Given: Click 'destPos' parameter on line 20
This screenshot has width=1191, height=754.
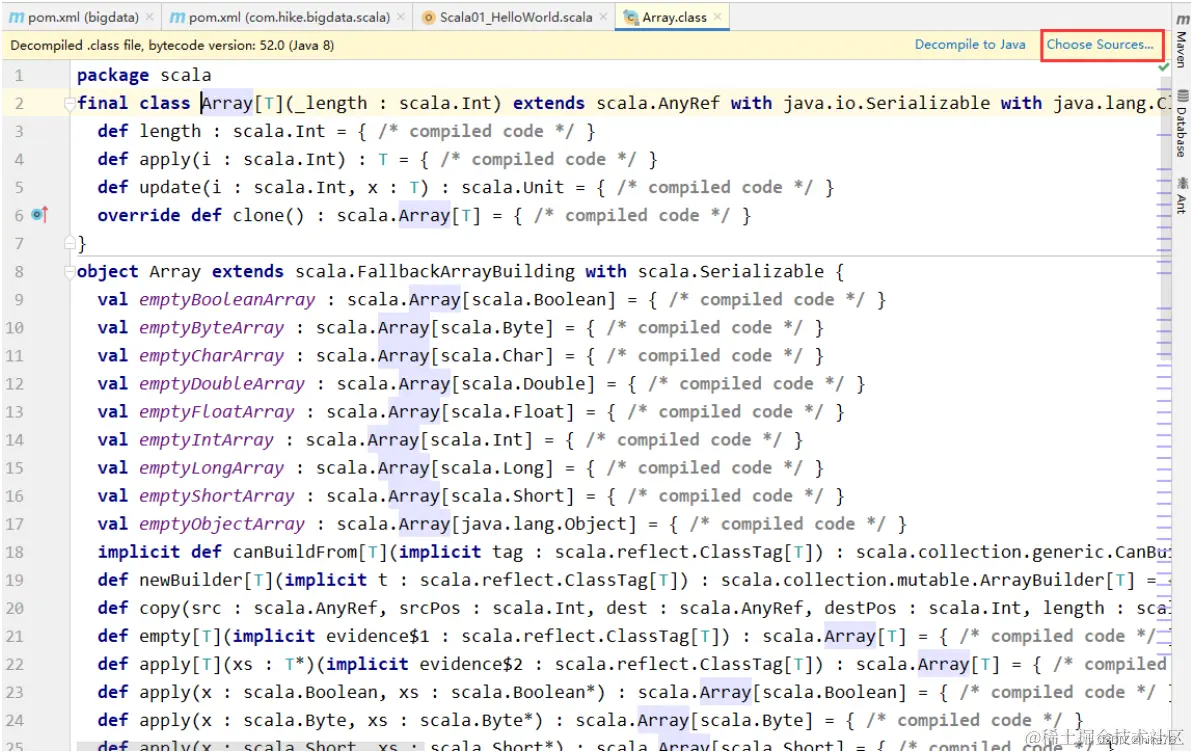Looking at the screenshot, I should (860, 608).
